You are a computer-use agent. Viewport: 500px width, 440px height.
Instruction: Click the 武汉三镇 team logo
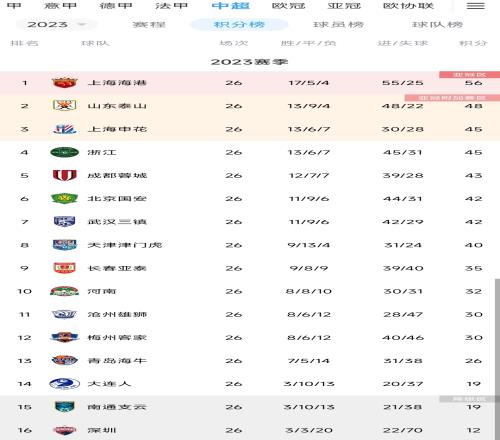(x=65, y=222)
